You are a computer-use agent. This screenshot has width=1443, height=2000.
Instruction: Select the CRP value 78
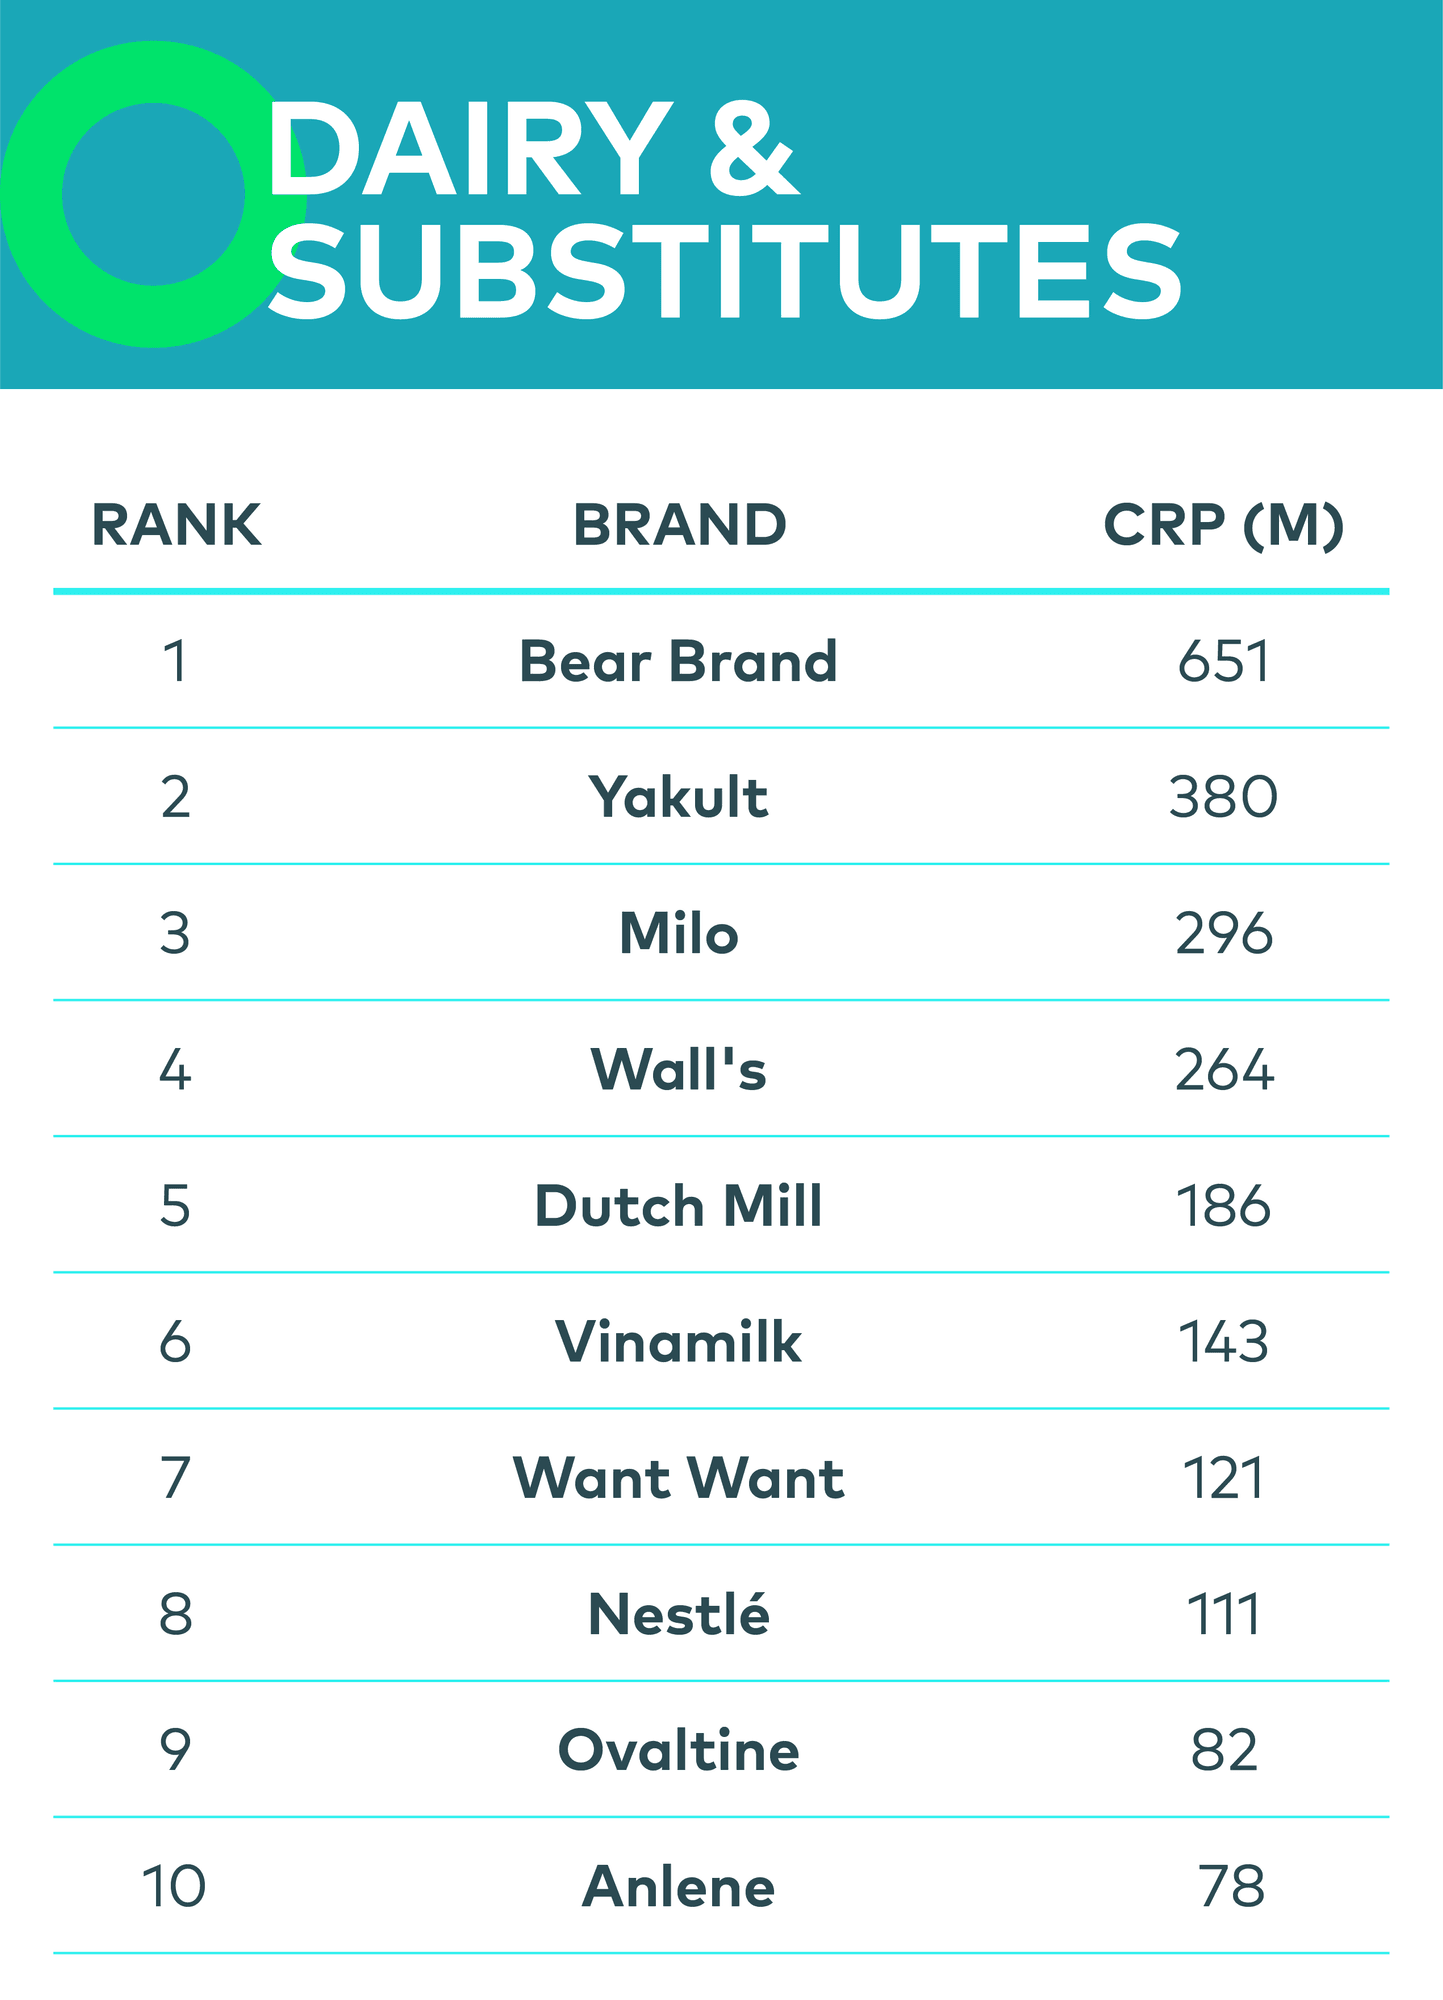(1231, 1887)
